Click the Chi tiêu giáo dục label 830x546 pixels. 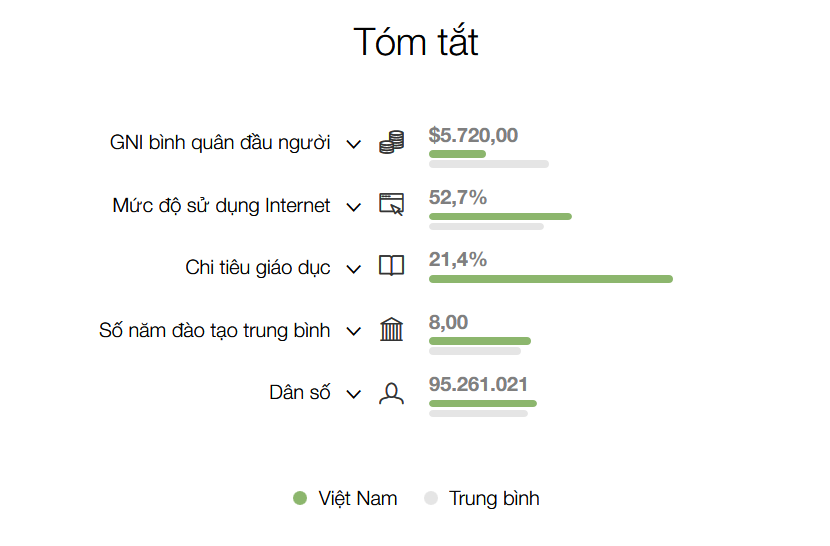click(258, 268)
